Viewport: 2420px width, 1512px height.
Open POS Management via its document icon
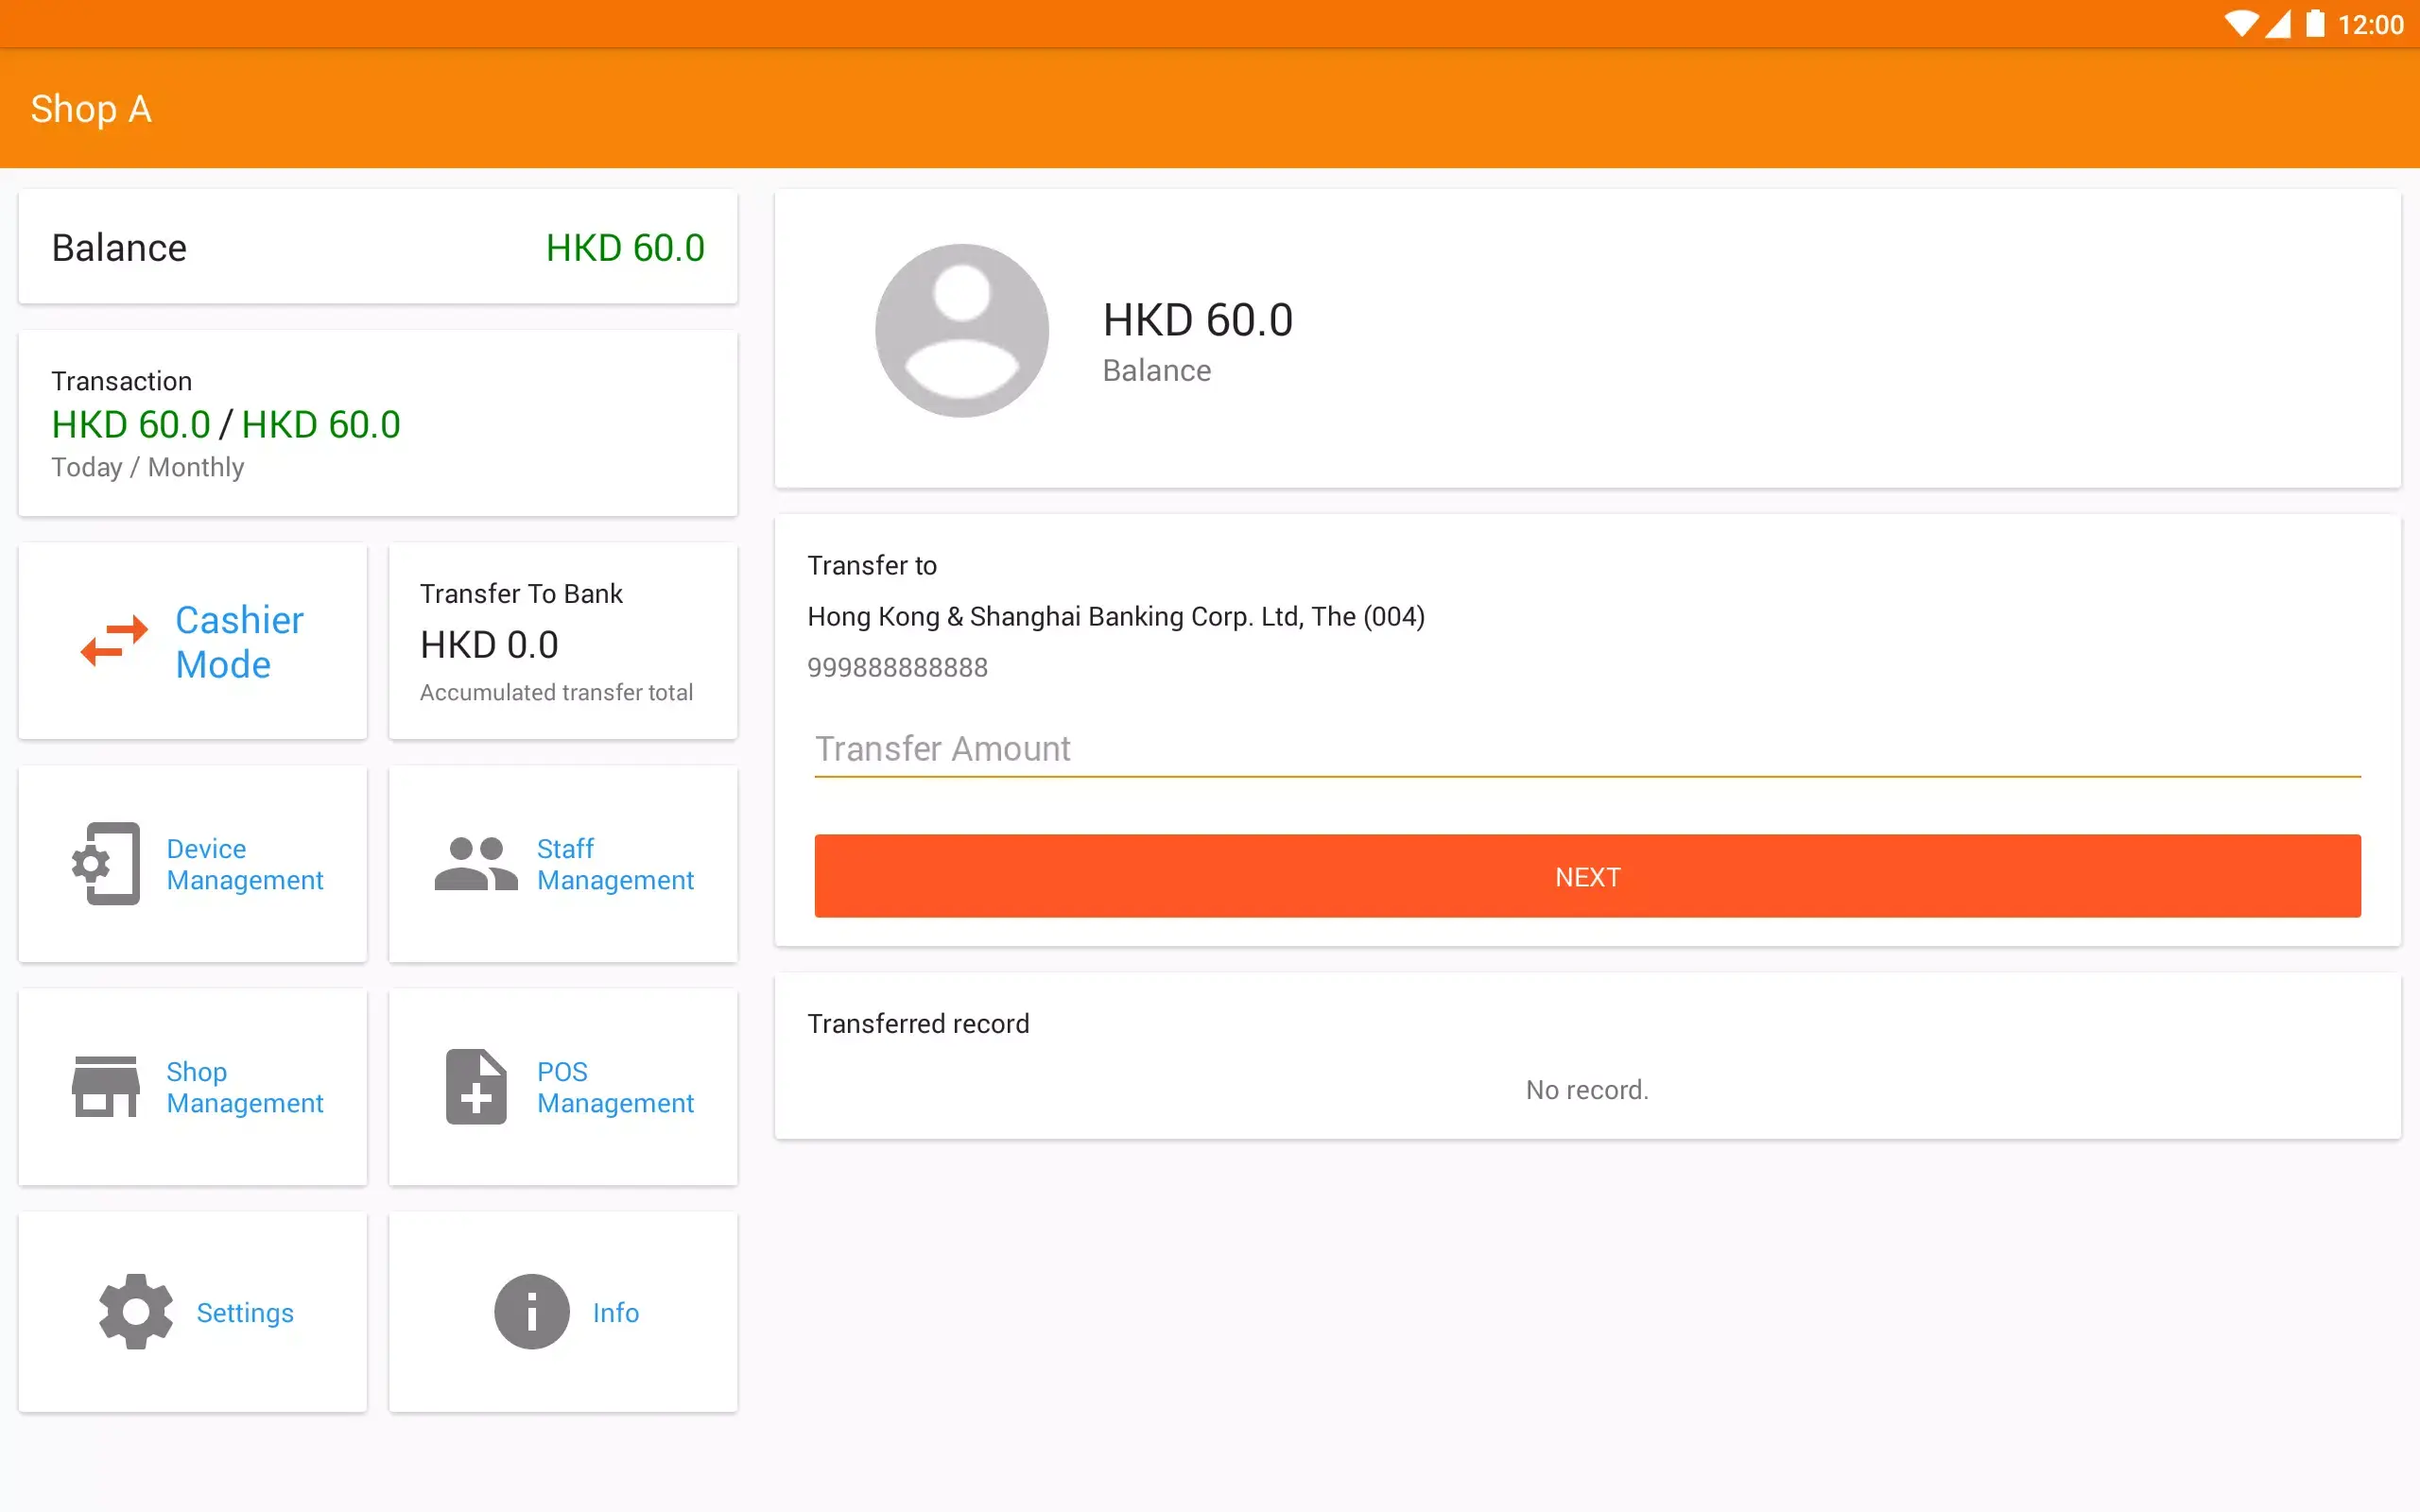pyautogui.click(x=474, y=1086)
